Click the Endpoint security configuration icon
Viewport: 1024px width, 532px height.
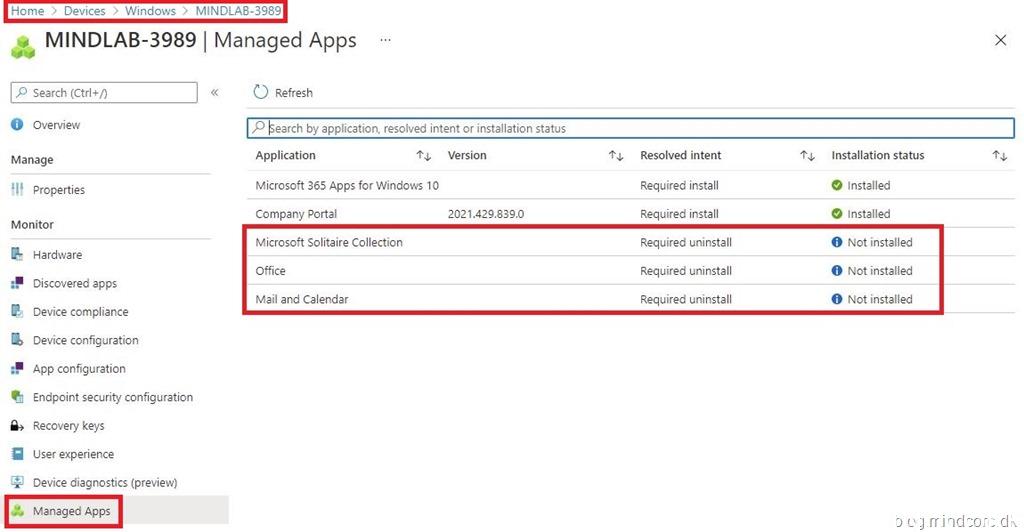[17, 397]
